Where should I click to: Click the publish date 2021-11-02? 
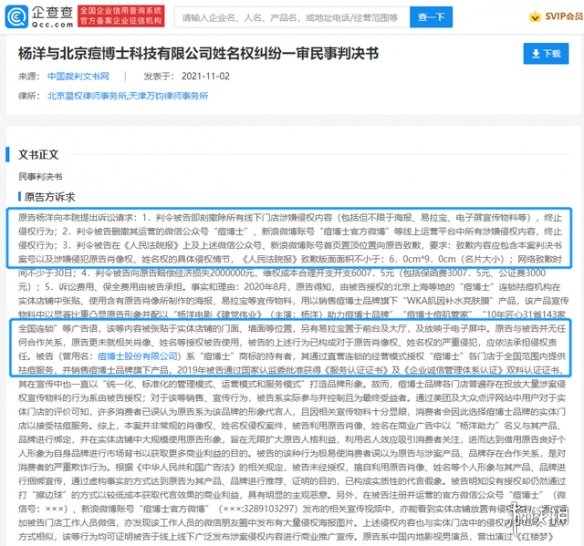(205, 76)
